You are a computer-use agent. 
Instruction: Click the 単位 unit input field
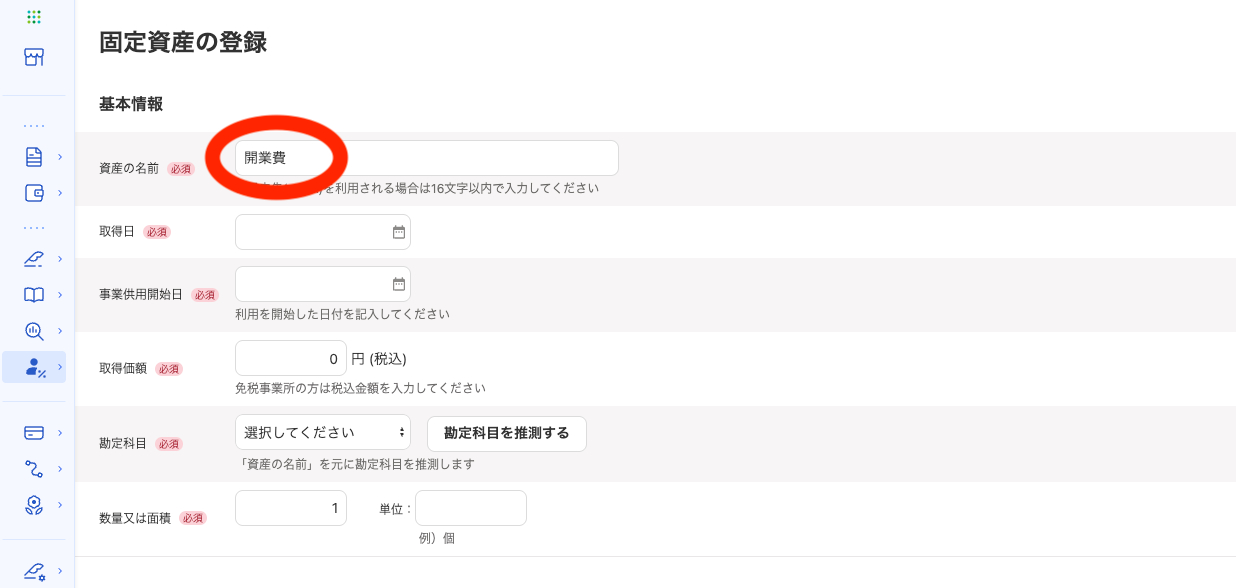(x=470, y=508)
